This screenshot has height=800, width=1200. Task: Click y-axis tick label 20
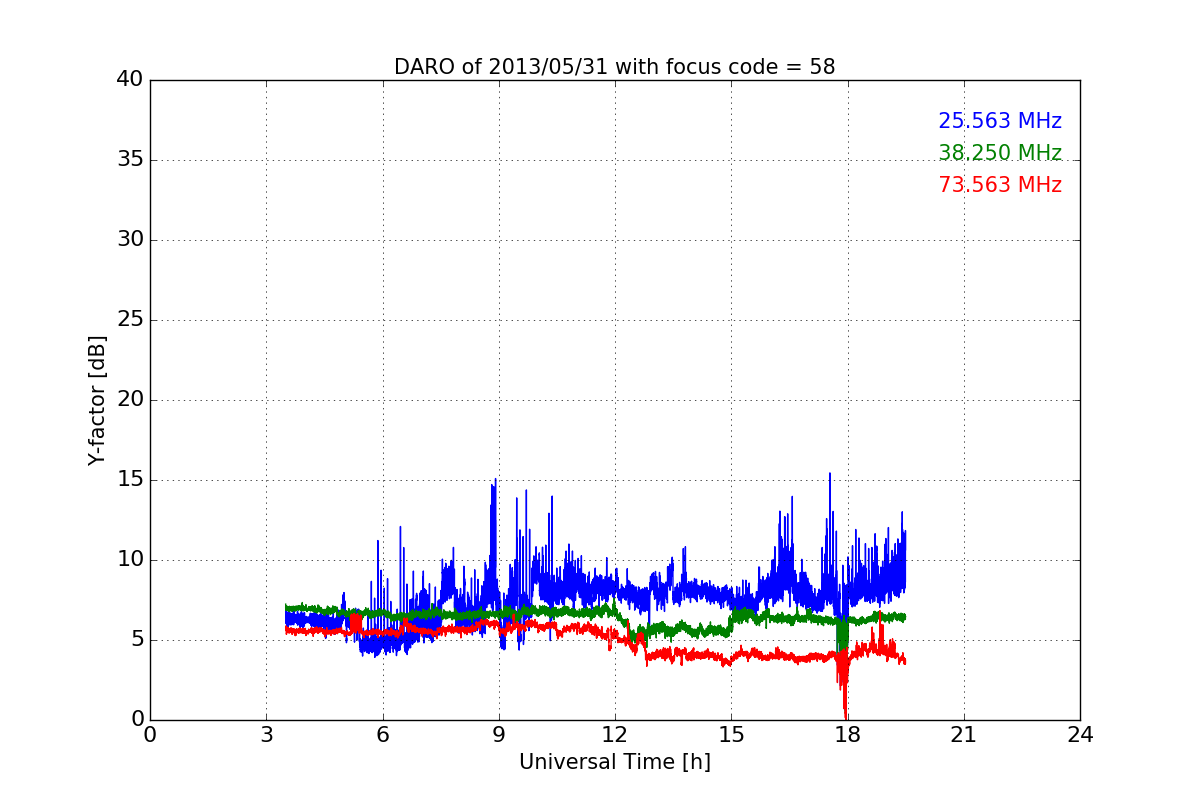(x=130, y=400)
